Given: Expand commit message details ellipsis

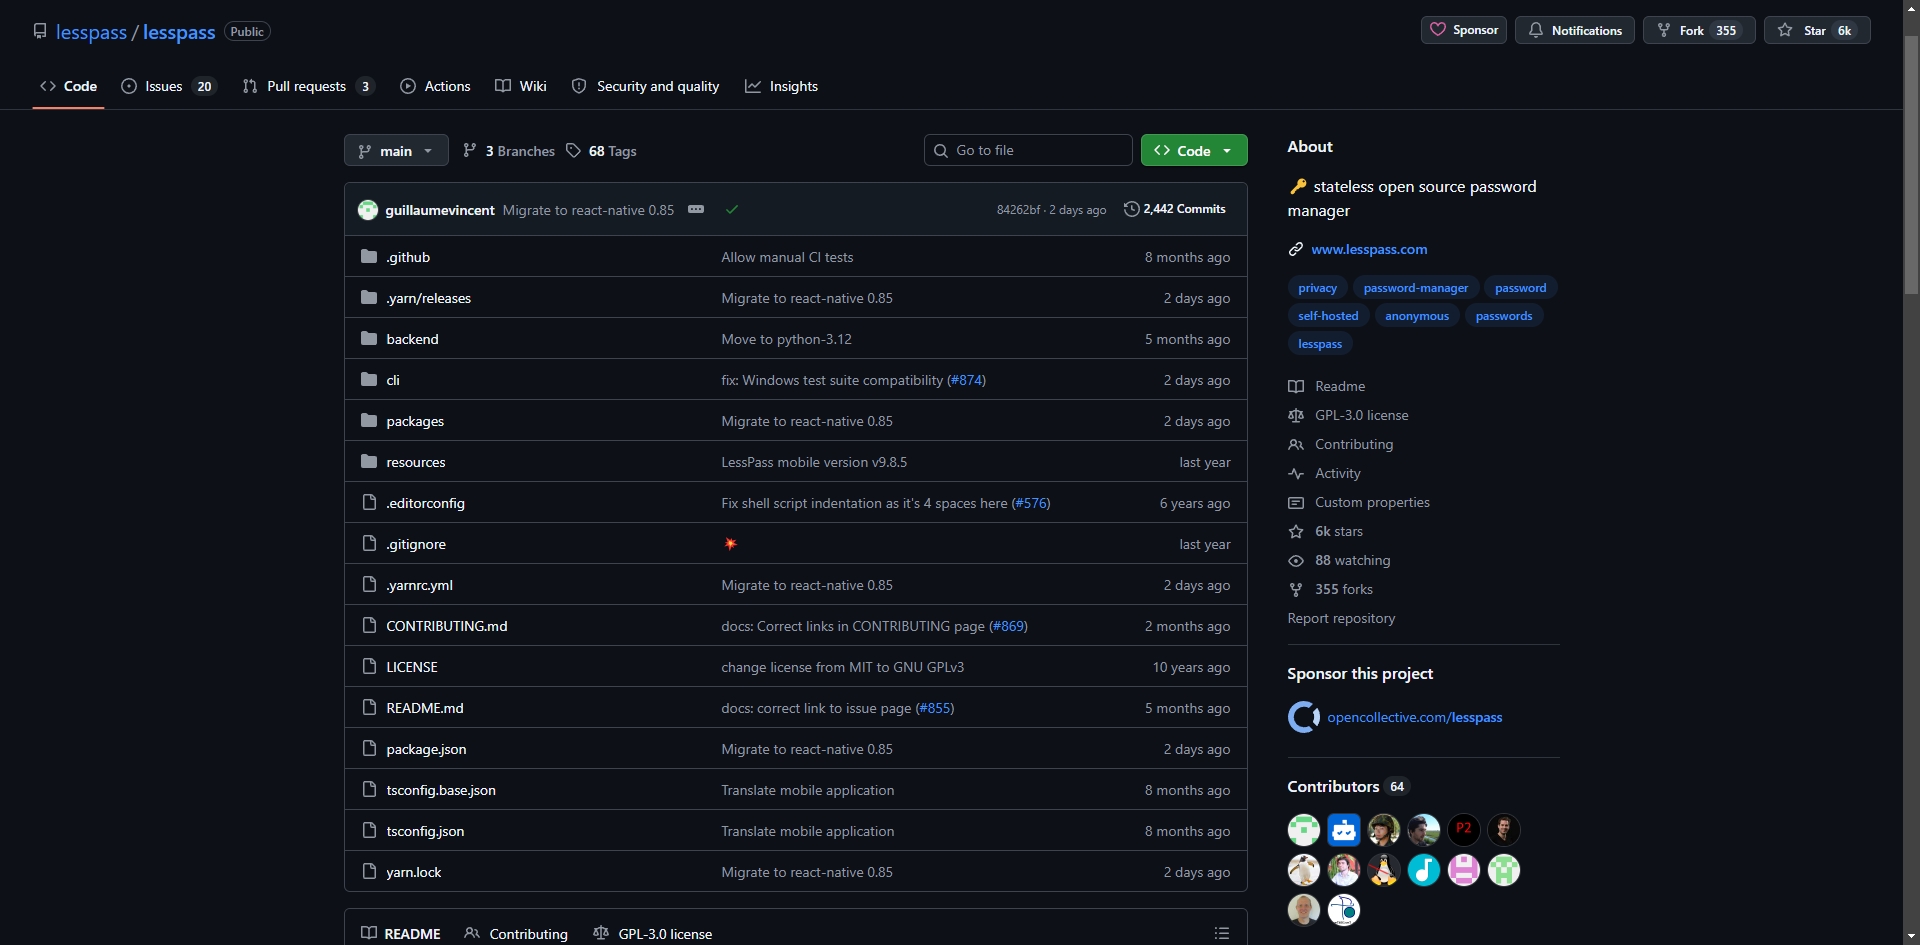Looking at the screenshot, I should click(x=696, y=210).
